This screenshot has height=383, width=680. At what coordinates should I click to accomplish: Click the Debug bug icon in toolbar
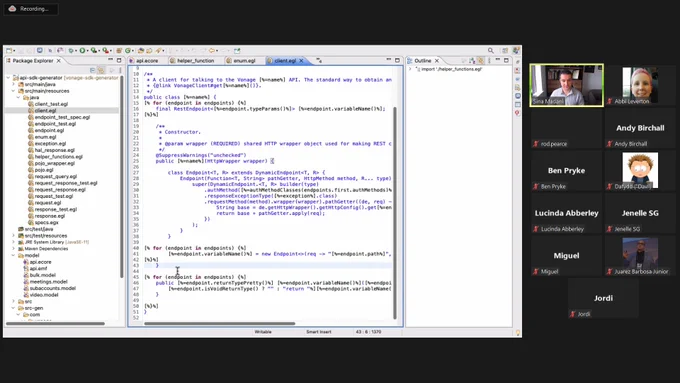71,50
